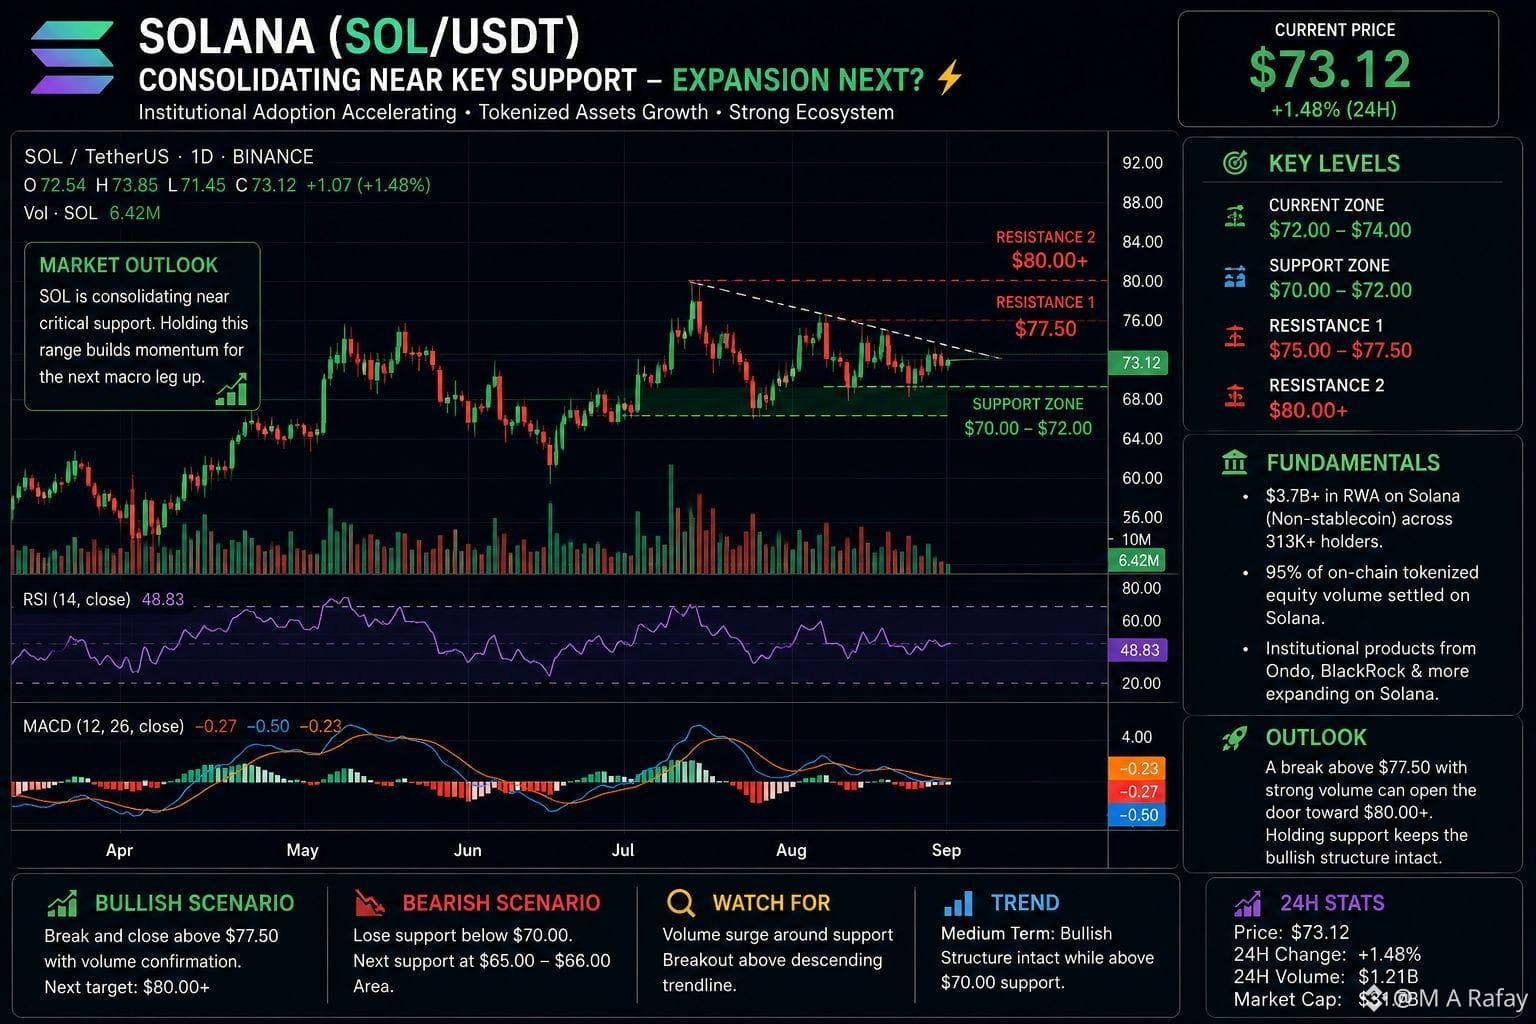
Task: Click the lightning bolt after 'EXPANSION NEXT?'
Action: pos(950,78)
